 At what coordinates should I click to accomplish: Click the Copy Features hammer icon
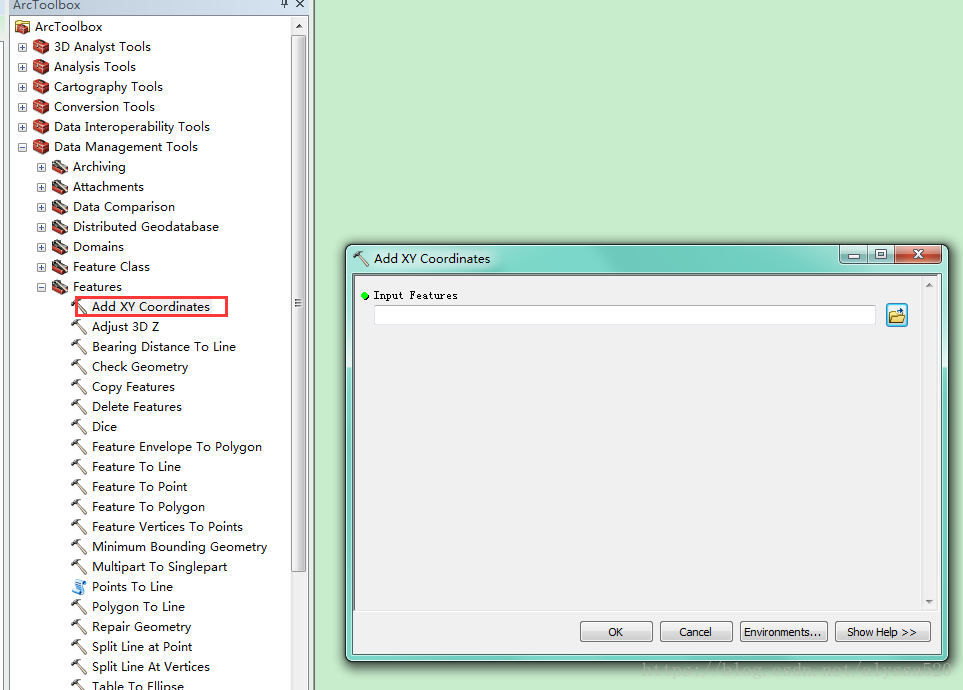click(x=79, y=387)
